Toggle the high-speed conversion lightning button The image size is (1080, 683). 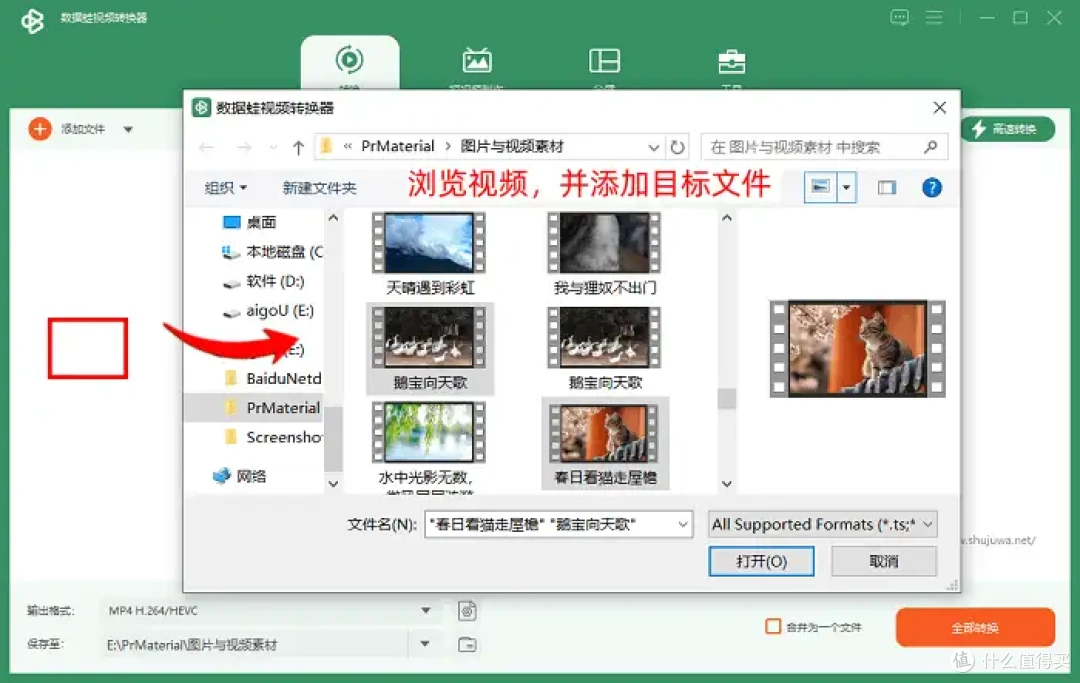pyautogui.click(x=1007, y=129)
